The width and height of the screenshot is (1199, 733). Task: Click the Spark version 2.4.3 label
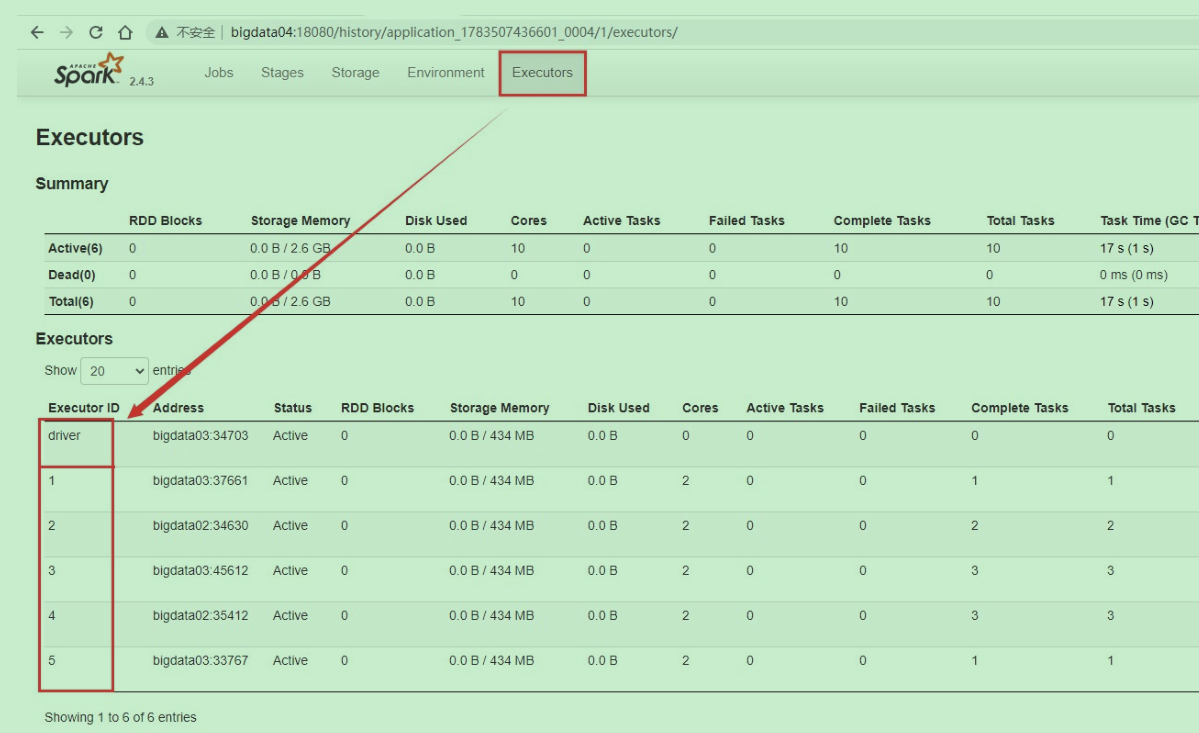pyautogui.click(x=141, y=81)
